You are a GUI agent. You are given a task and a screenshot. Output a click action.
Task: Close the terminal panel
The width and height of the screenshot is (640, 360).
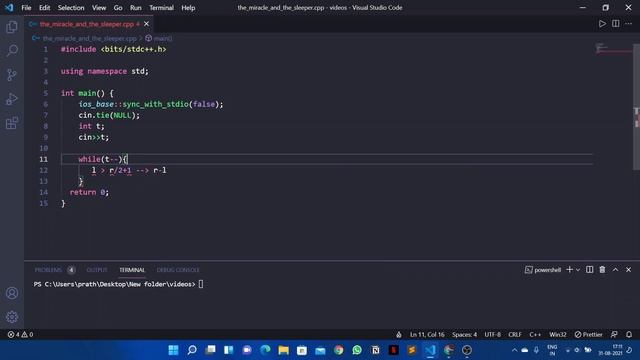[x=629, y=269]
